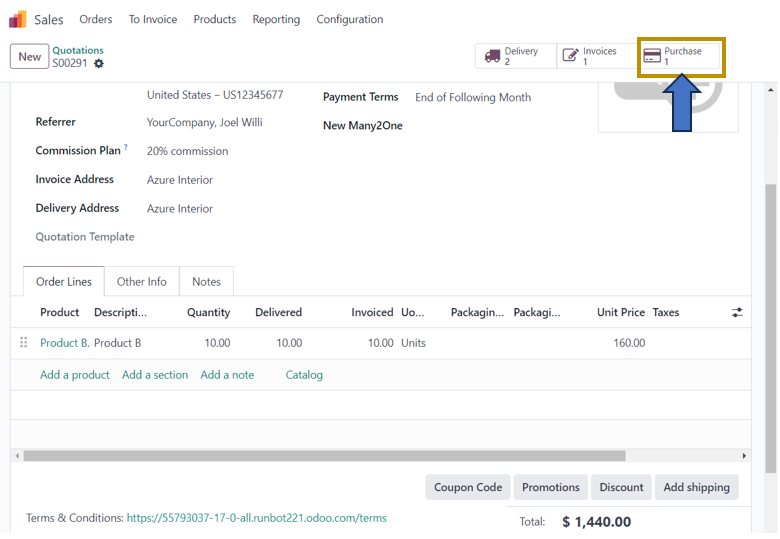Image resolution: width=780 pixels, height=539 pixels.
Task: Expand the Reporting menu
Action: pos(276,20)
